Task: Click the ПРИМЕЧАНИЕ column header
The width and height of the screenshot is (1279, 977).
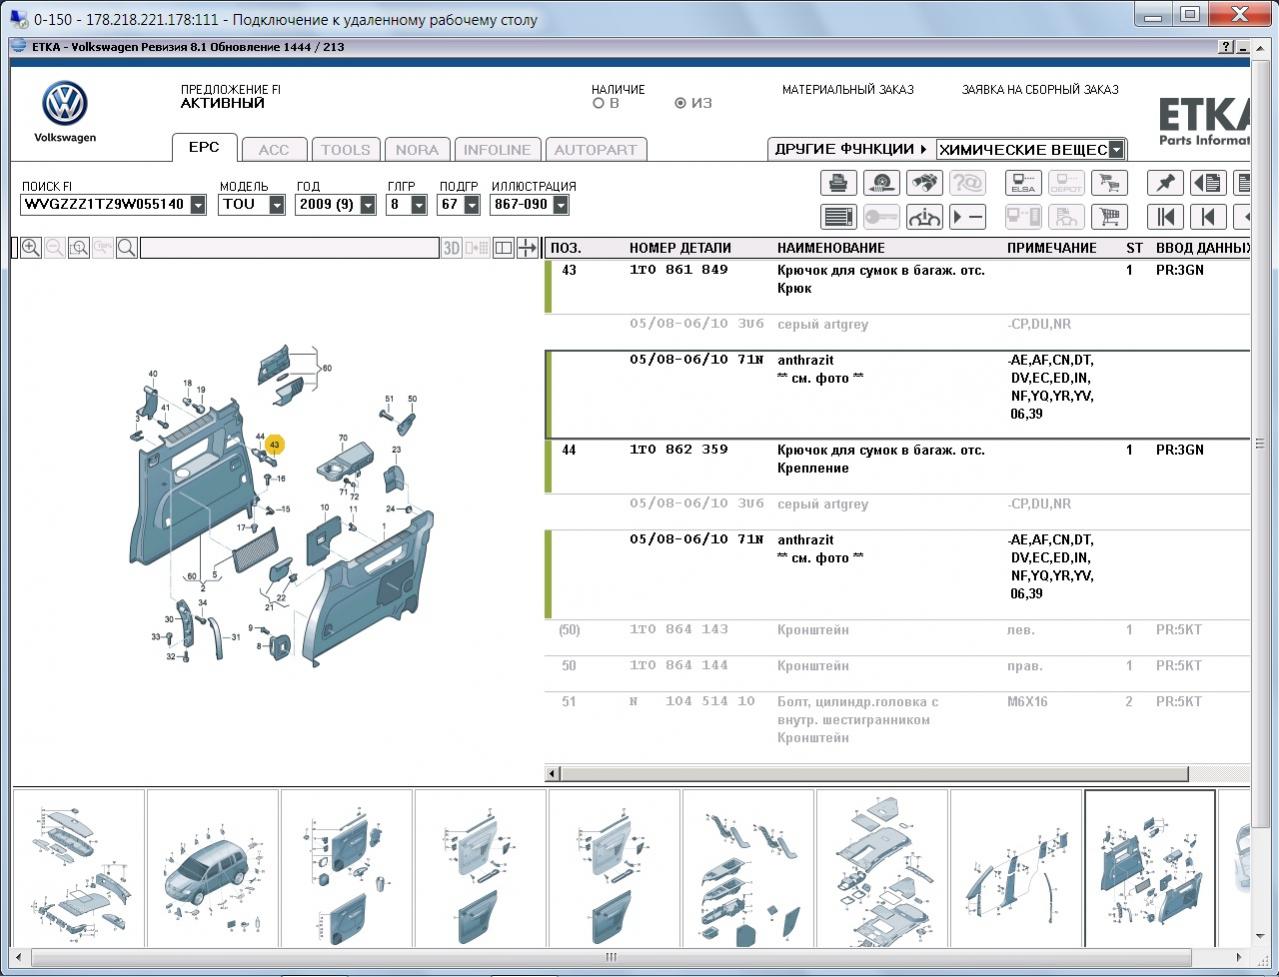Action: (x=1052, y=248)
